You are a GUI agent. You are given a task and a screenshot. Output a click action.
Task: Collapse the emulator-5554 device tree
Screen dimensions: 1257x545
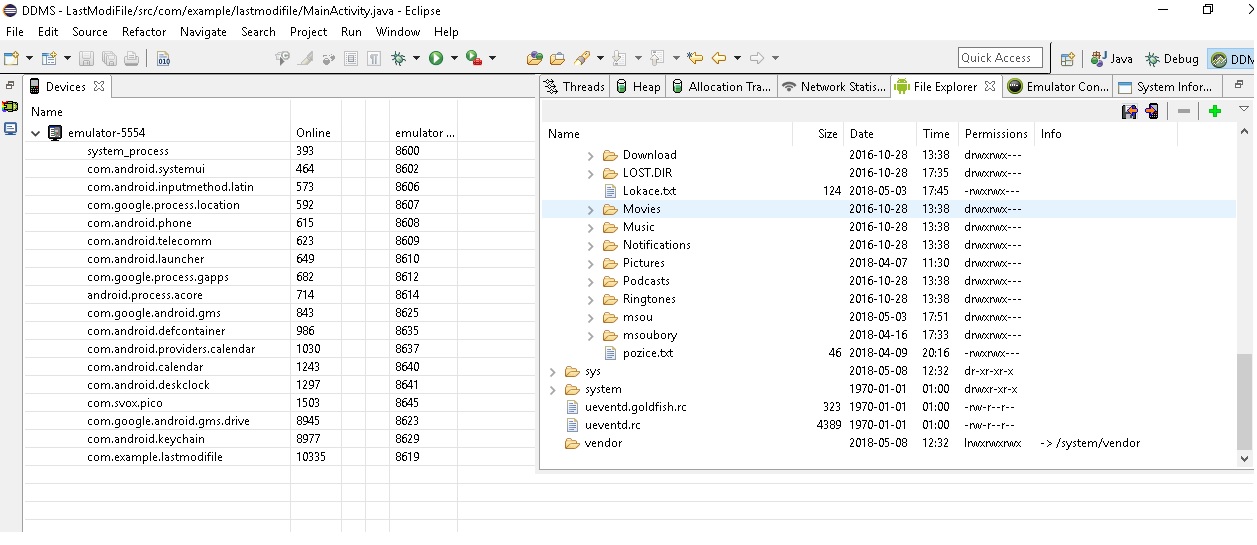pyautogui.click(x=36, y=133)
